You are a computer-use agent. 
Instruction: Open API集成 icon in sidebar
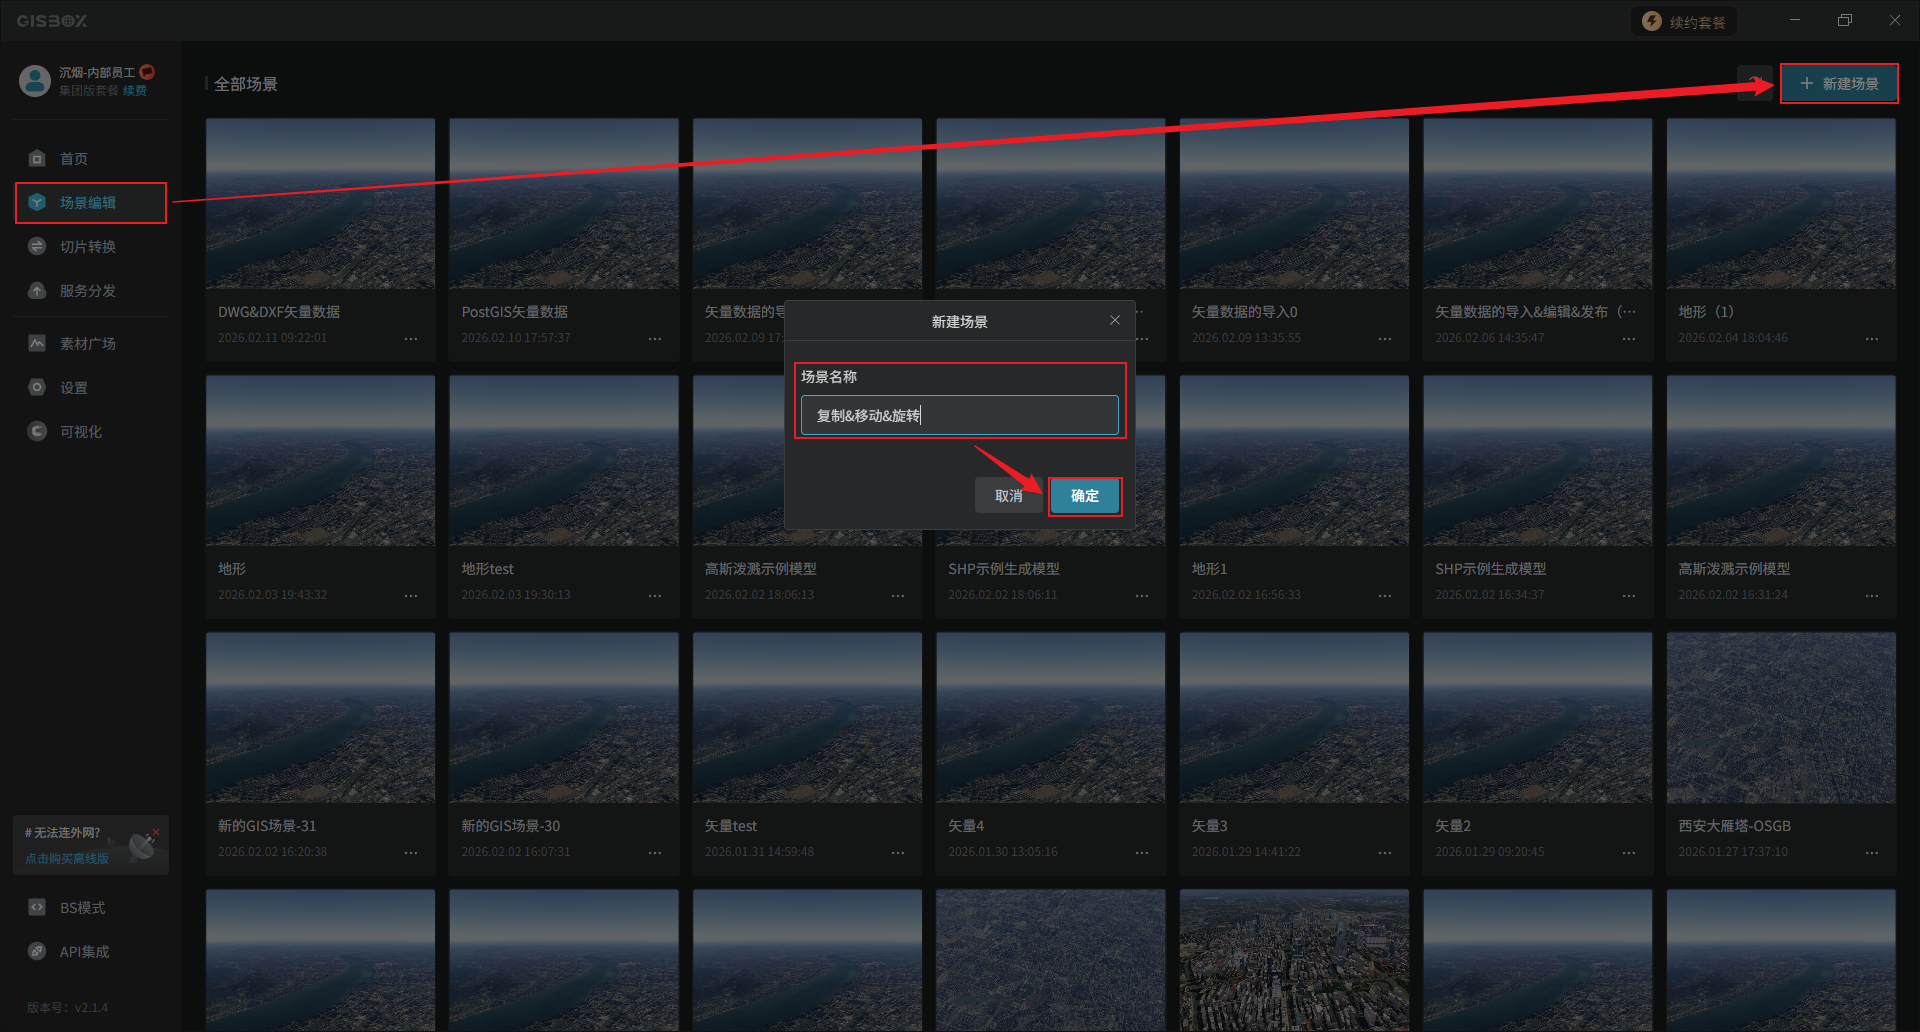(x=37, y=951)
